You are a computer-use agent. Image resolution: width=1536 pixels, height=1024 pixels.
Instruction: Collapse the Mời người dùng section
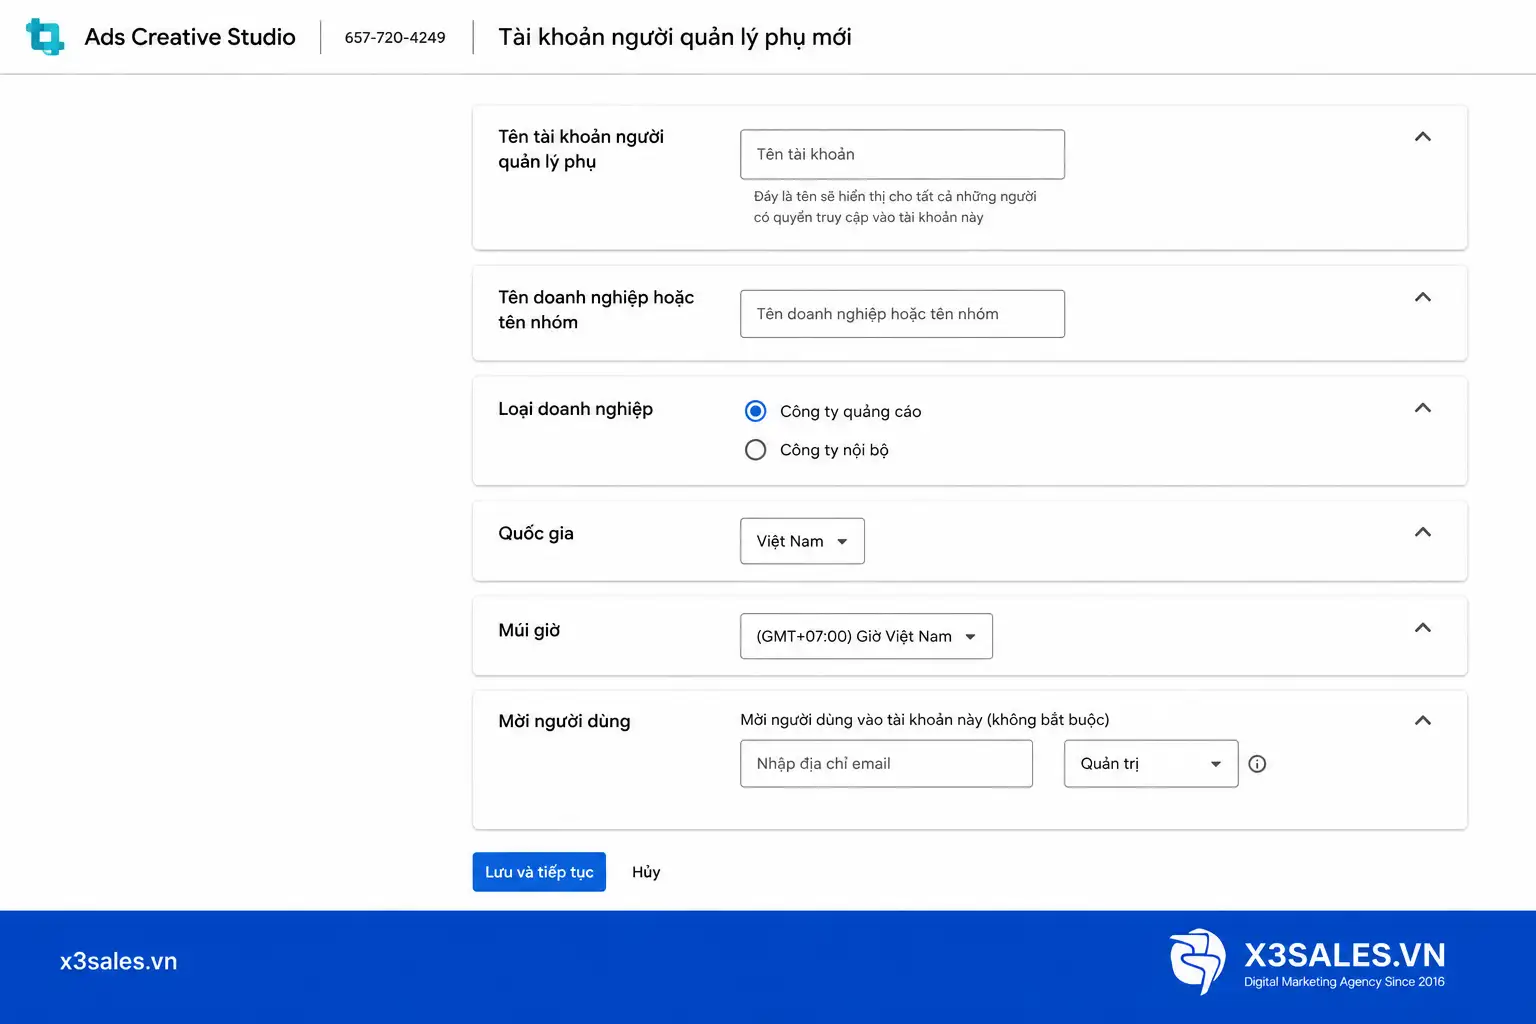click(x=1422, y=721)
